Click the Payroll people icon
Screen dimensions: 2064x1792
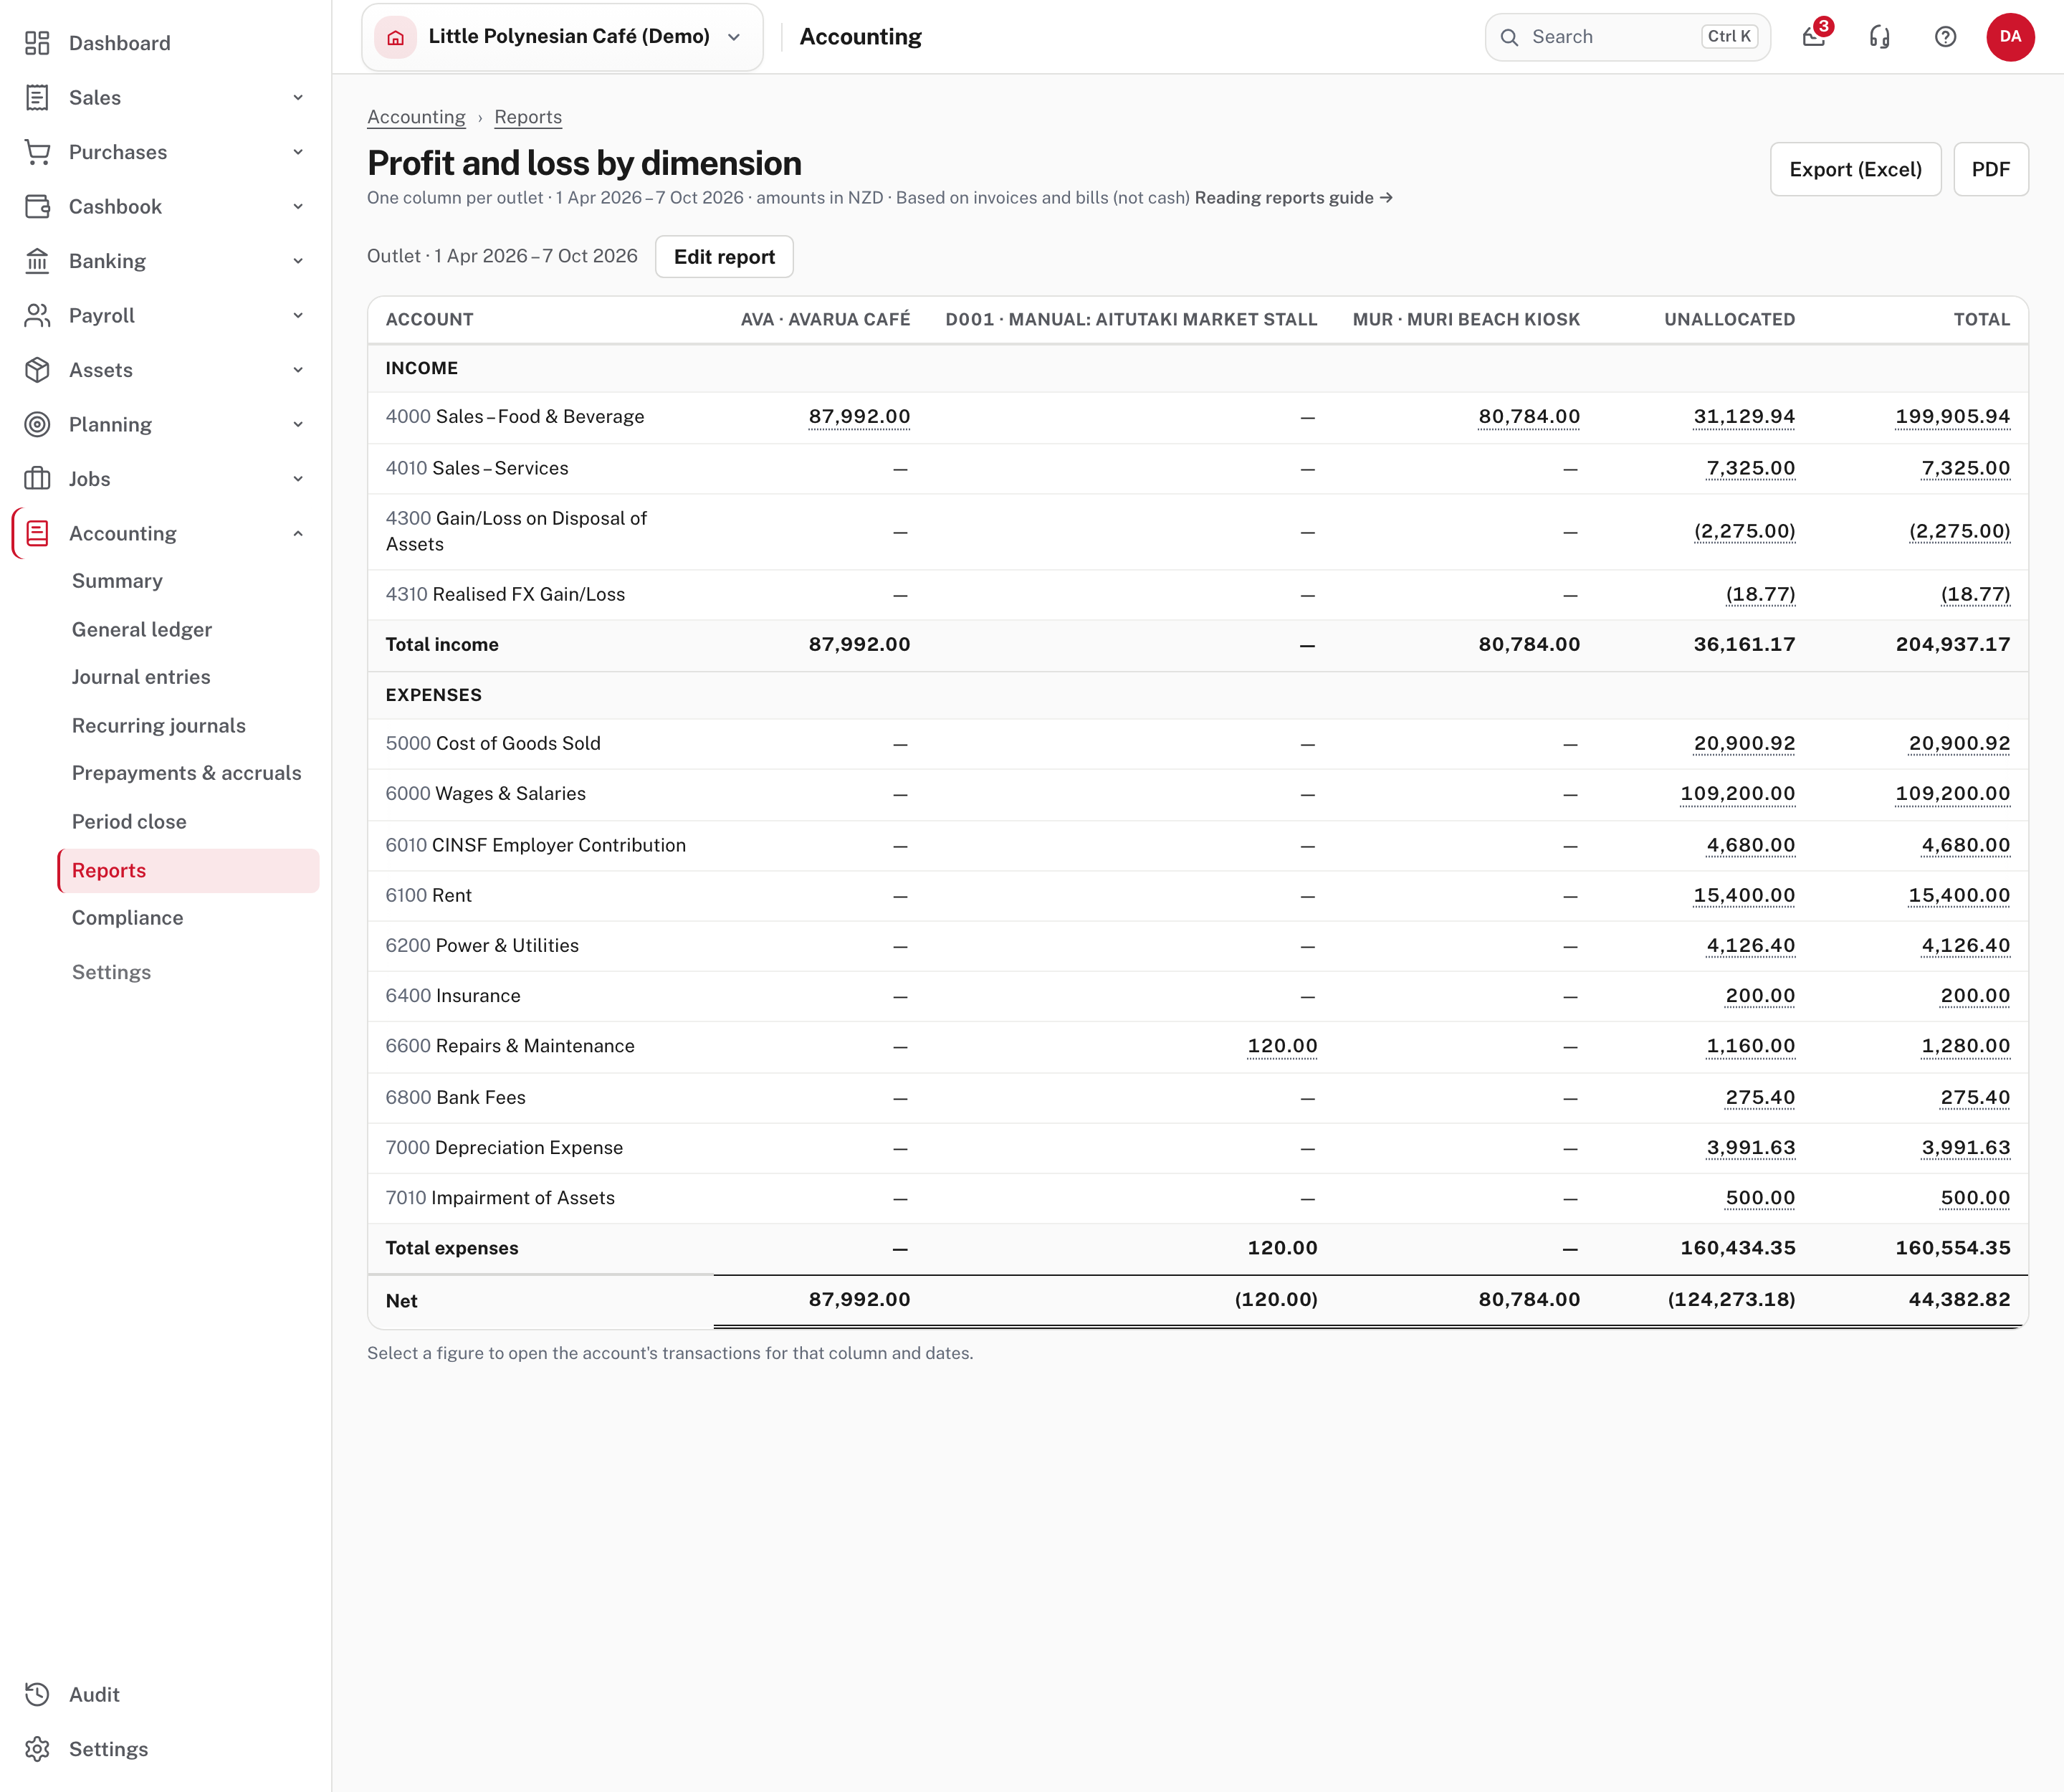[x=37, y=316]
